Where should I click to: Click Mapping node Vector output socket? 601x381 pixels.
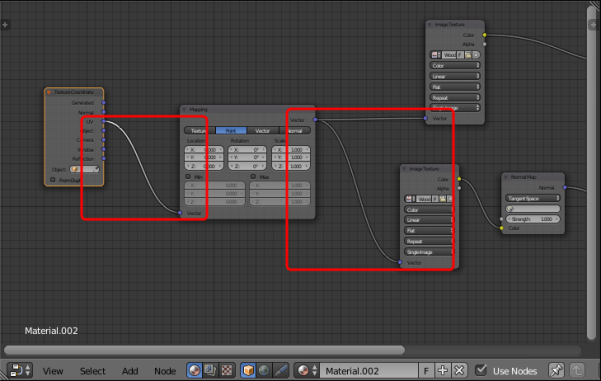click(x=315, y=120)
